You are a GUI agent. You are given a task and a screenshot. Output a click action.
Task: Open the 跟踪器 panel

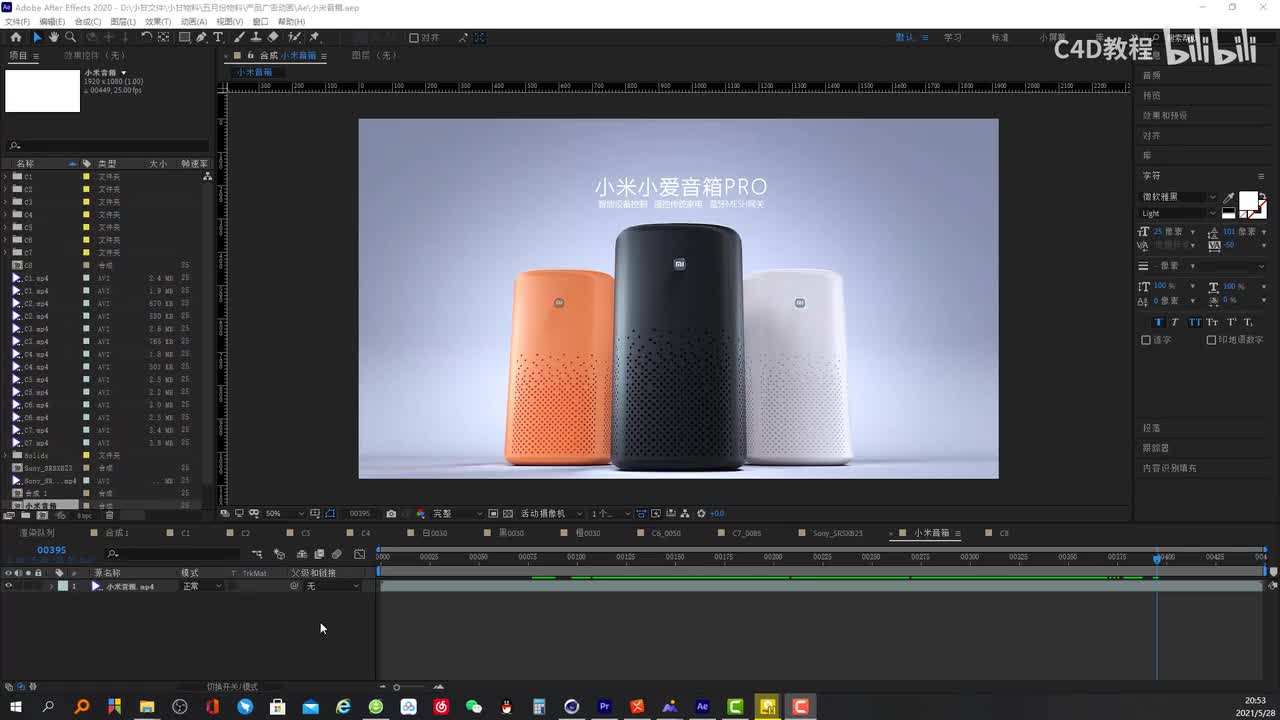[1156, 448]
